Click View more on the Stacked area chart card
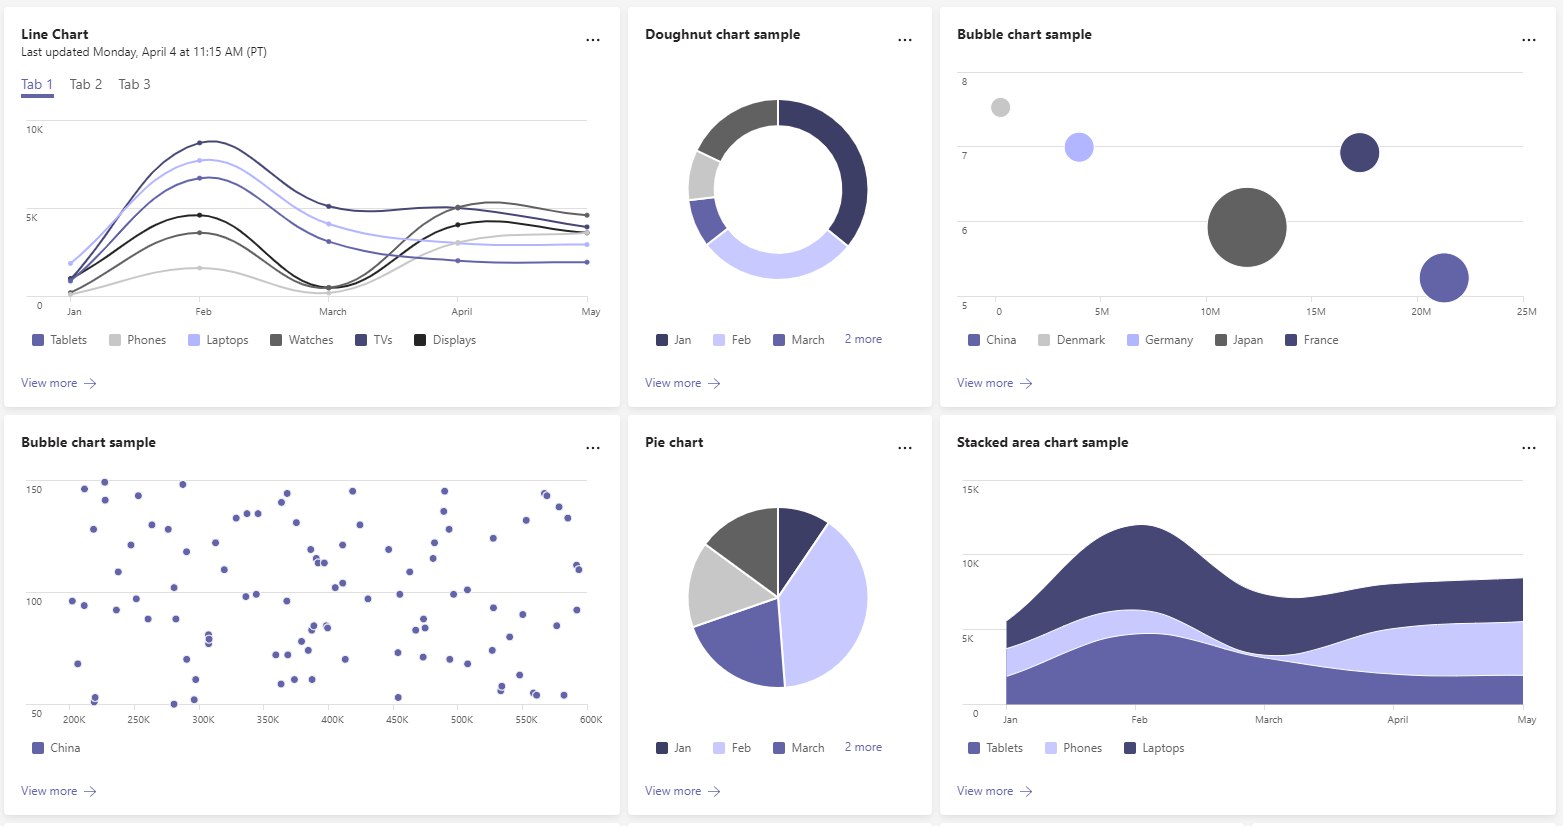 pos(985,791)
